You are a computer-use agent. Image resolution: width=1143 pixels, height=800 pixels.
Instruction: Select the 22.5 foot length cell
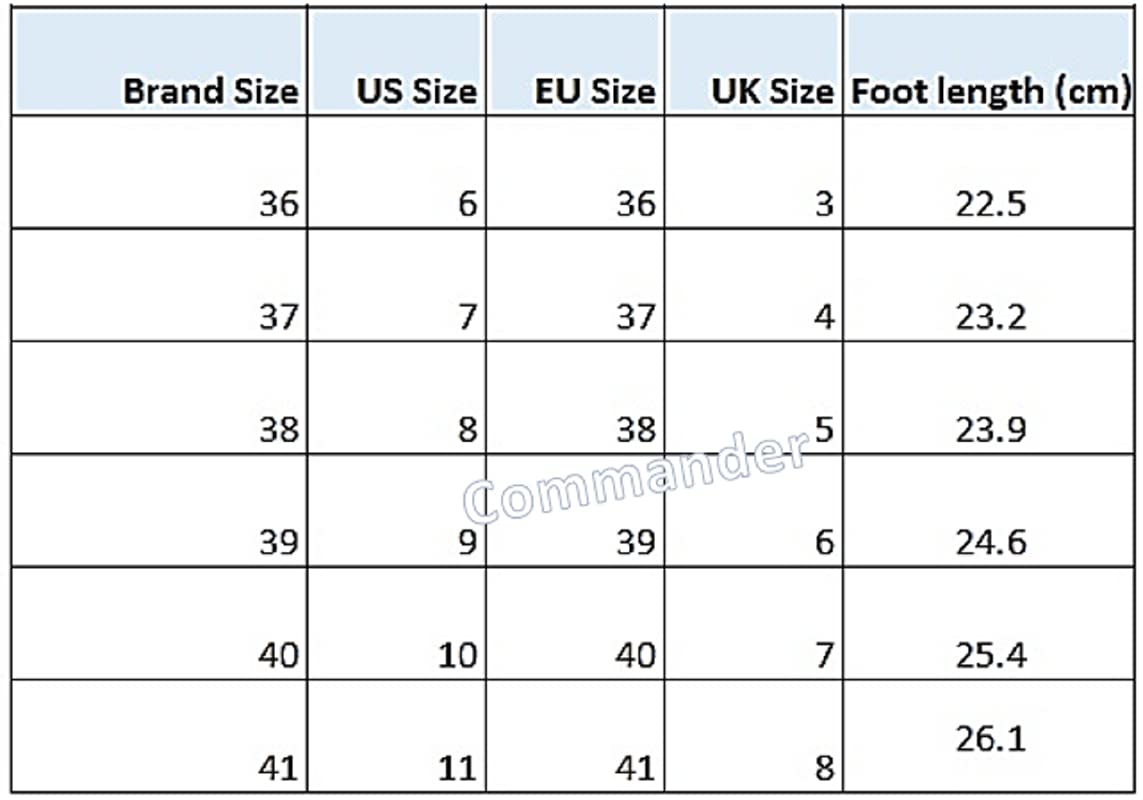[x=990, y=204]
